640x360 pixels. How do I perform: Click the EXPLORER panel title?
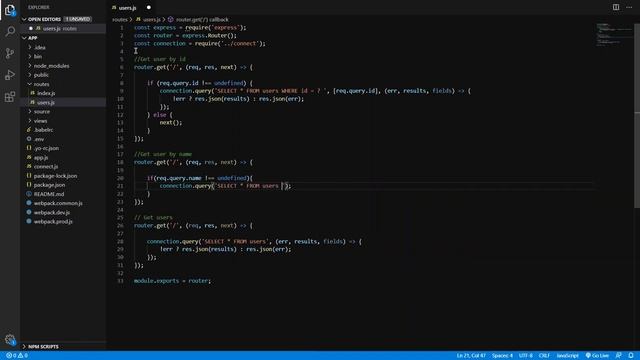click(x=38, y=7)
